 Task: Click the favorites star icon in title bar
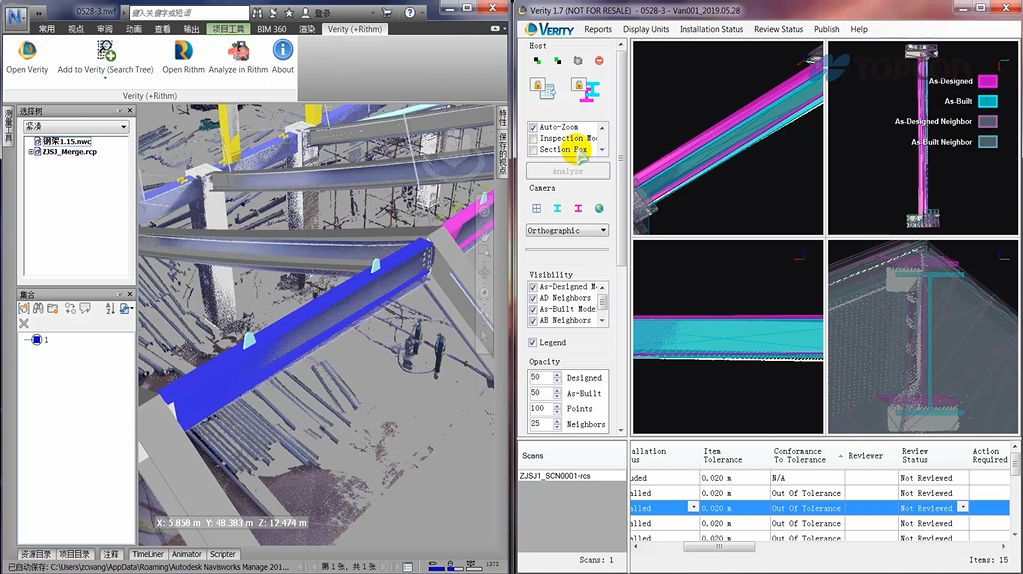[289, 12]
